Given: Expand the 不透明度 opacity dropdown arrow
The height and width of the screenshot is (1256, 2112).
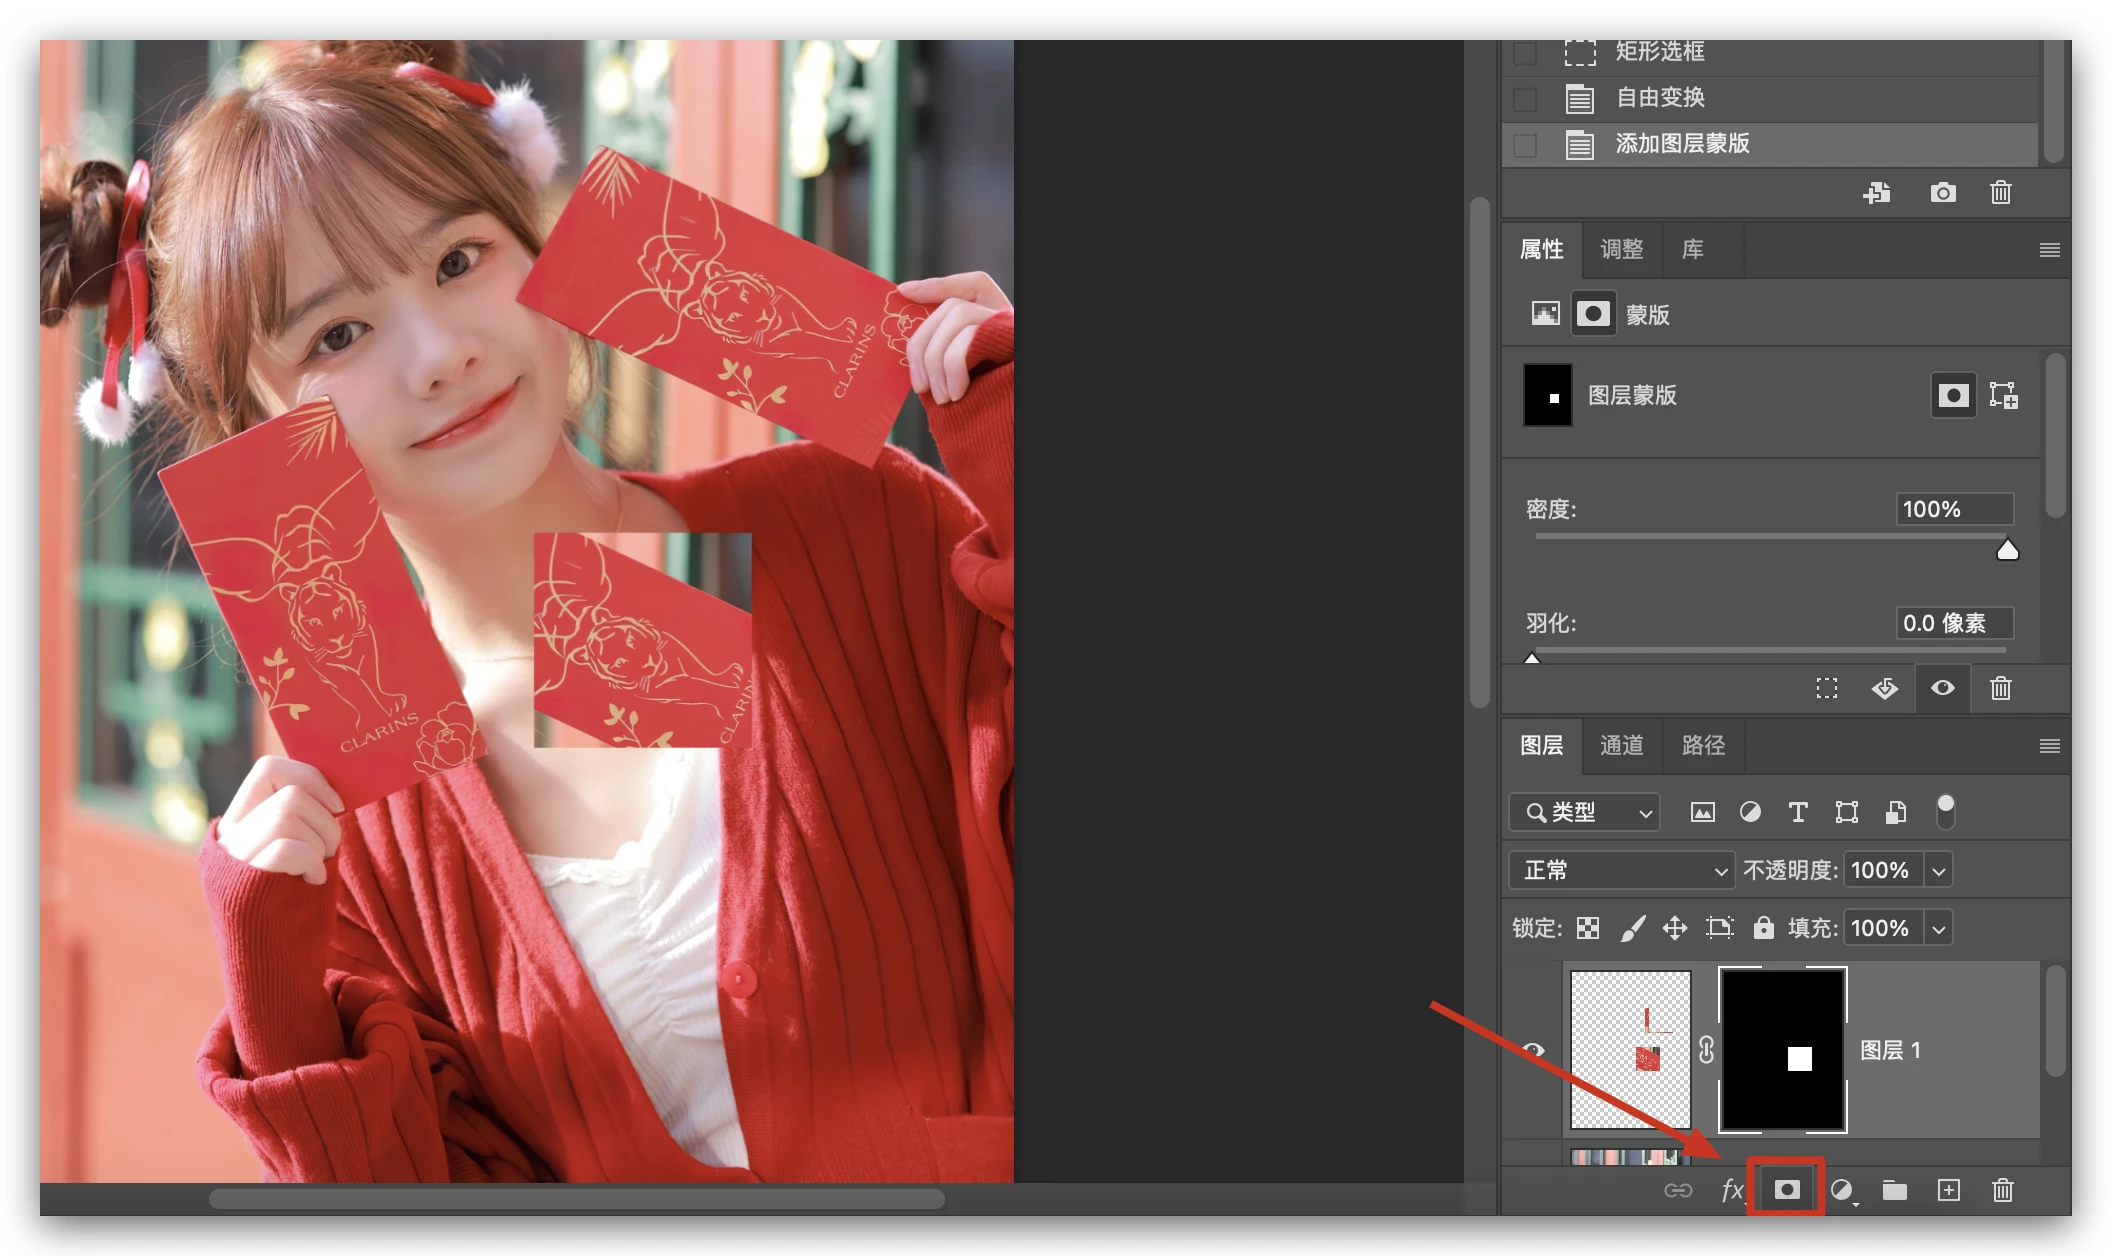Looking at the screenshot, I should pyautogui.click(x=1938, y=870).
